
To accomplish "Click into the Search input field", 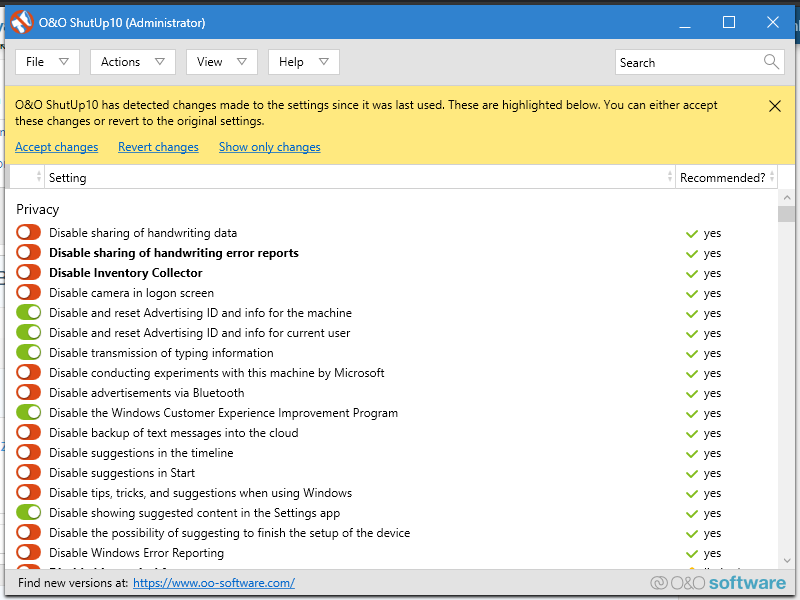I will (688, 62).
